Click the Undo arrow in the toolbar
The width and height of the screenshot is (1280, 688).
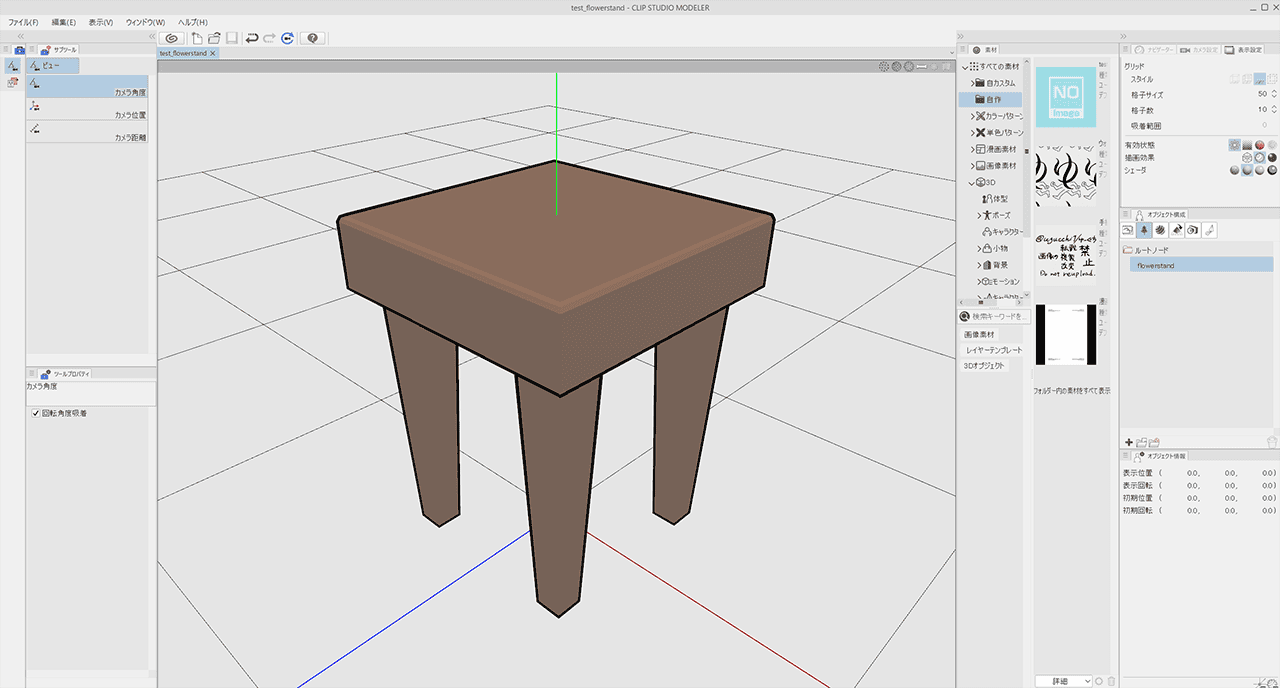(251, 38)
